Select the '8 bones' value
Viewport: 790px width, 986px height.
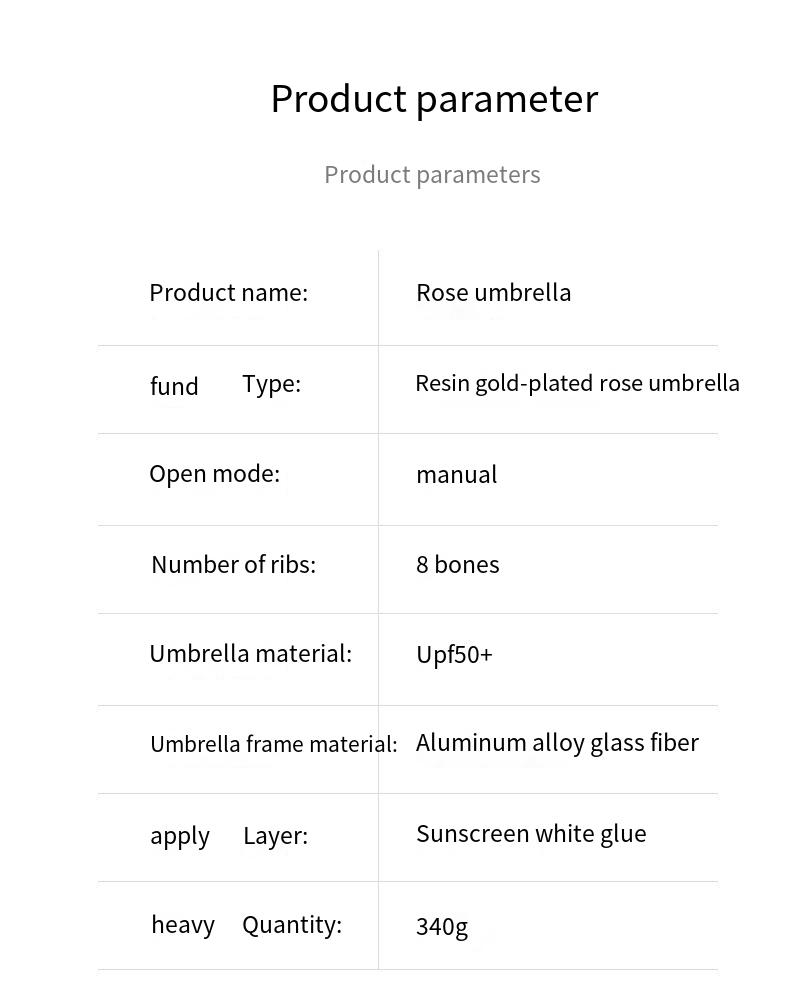click(x=458, y=565)
